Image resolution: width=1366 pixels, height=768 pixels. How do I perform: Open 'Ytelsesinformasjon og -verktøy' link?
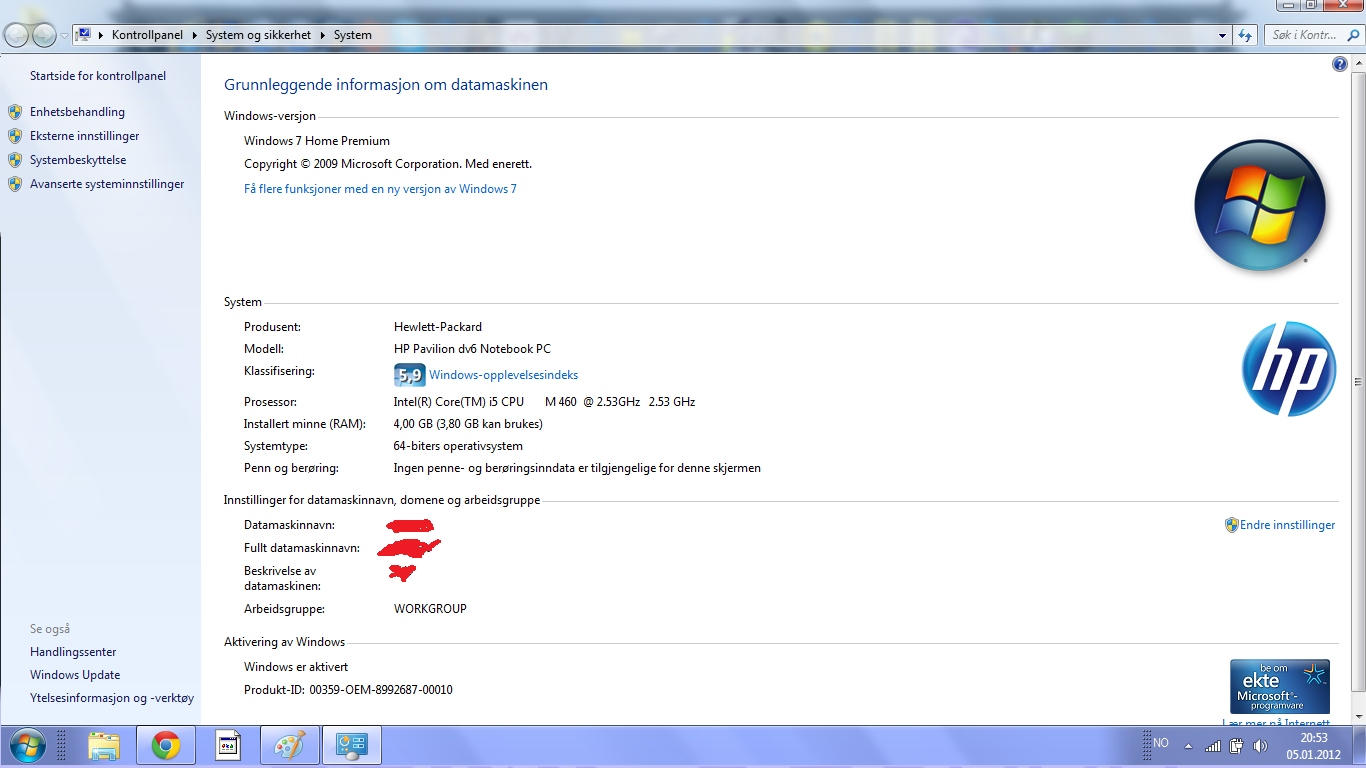click(x=112, y=698)
